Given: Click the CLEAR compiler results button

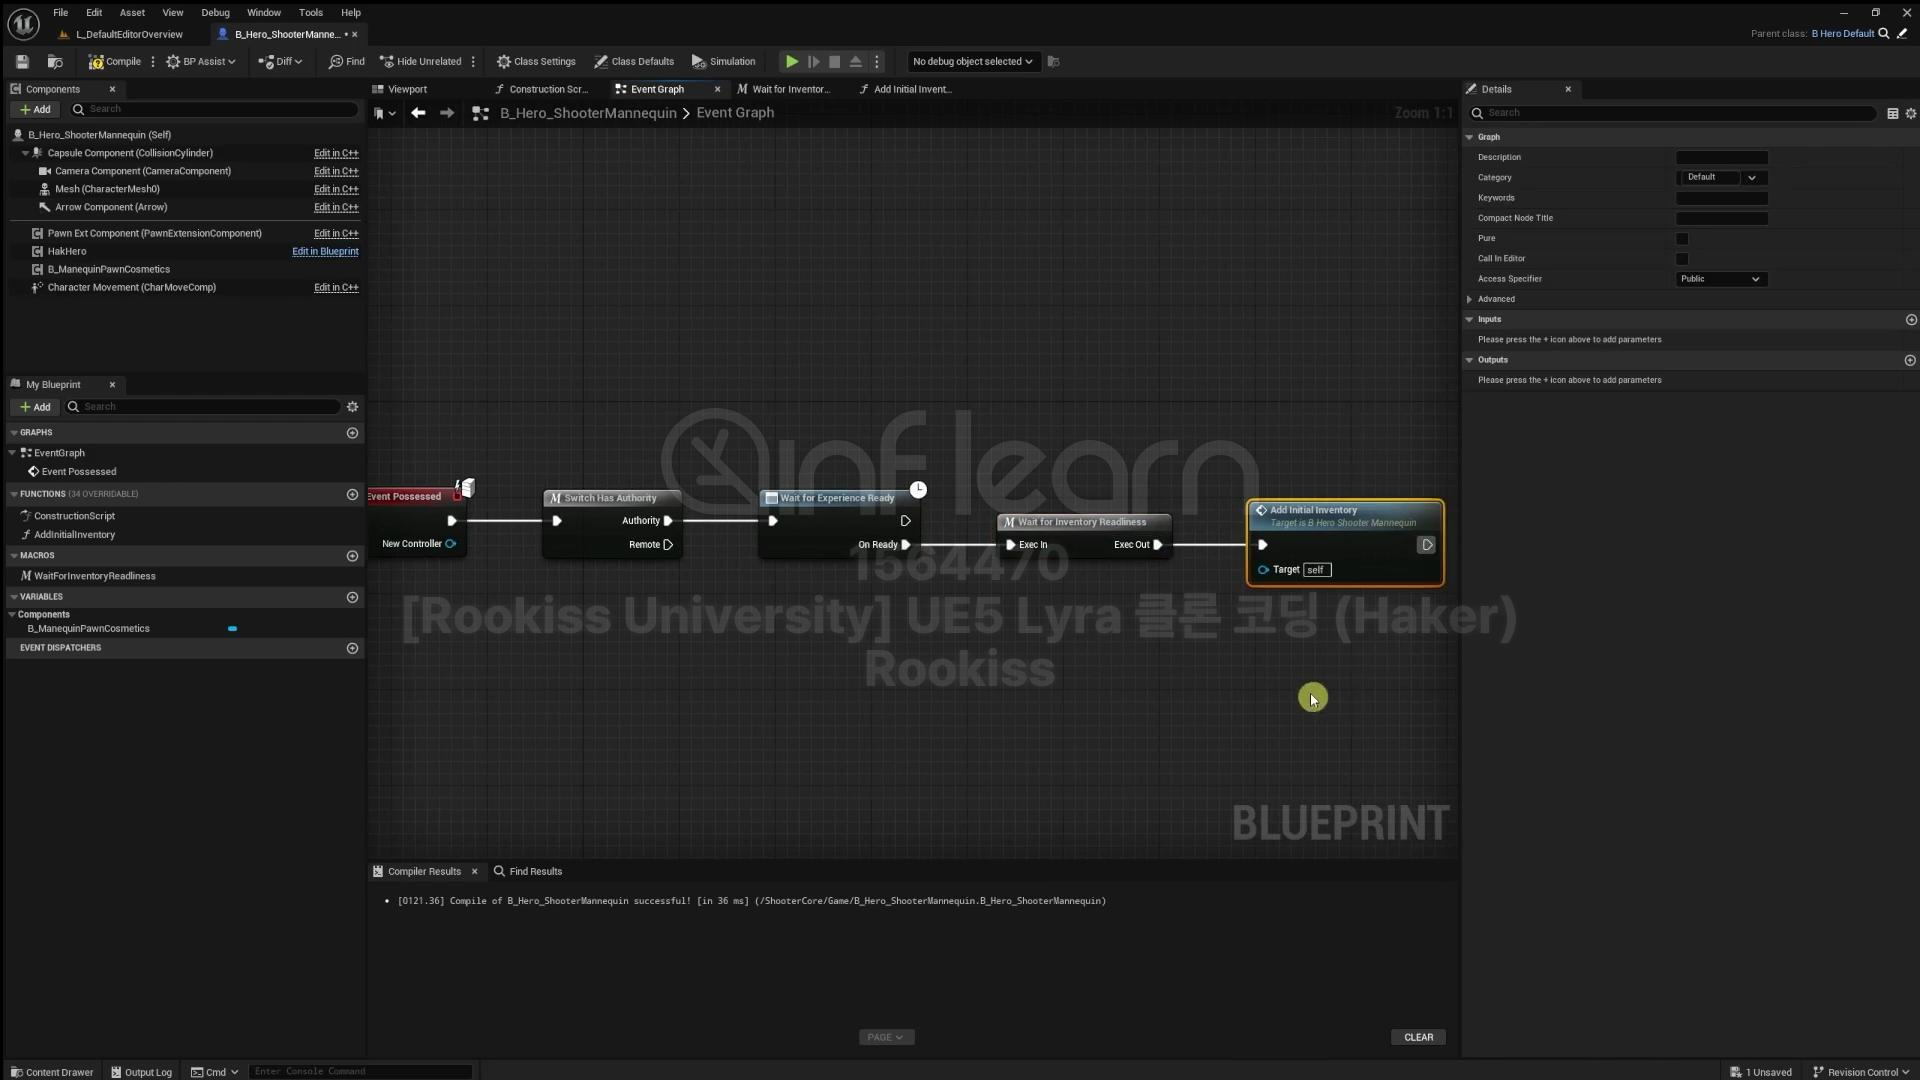Looking at the screenshot, I should (x=1417, y=1037).
